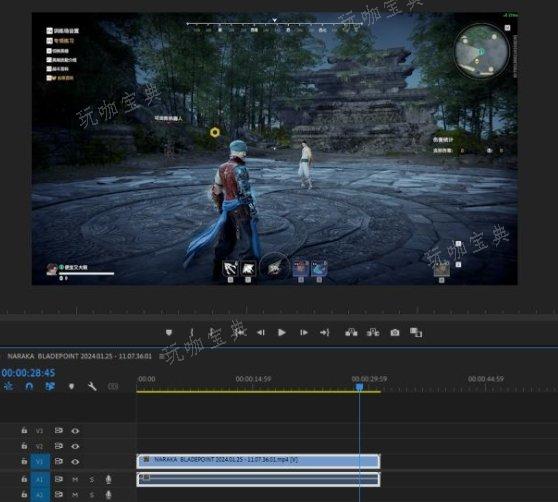The width and height of the screenshot is (558, 502).
Task: Mute audio track A2
Action: pos(75,495)
